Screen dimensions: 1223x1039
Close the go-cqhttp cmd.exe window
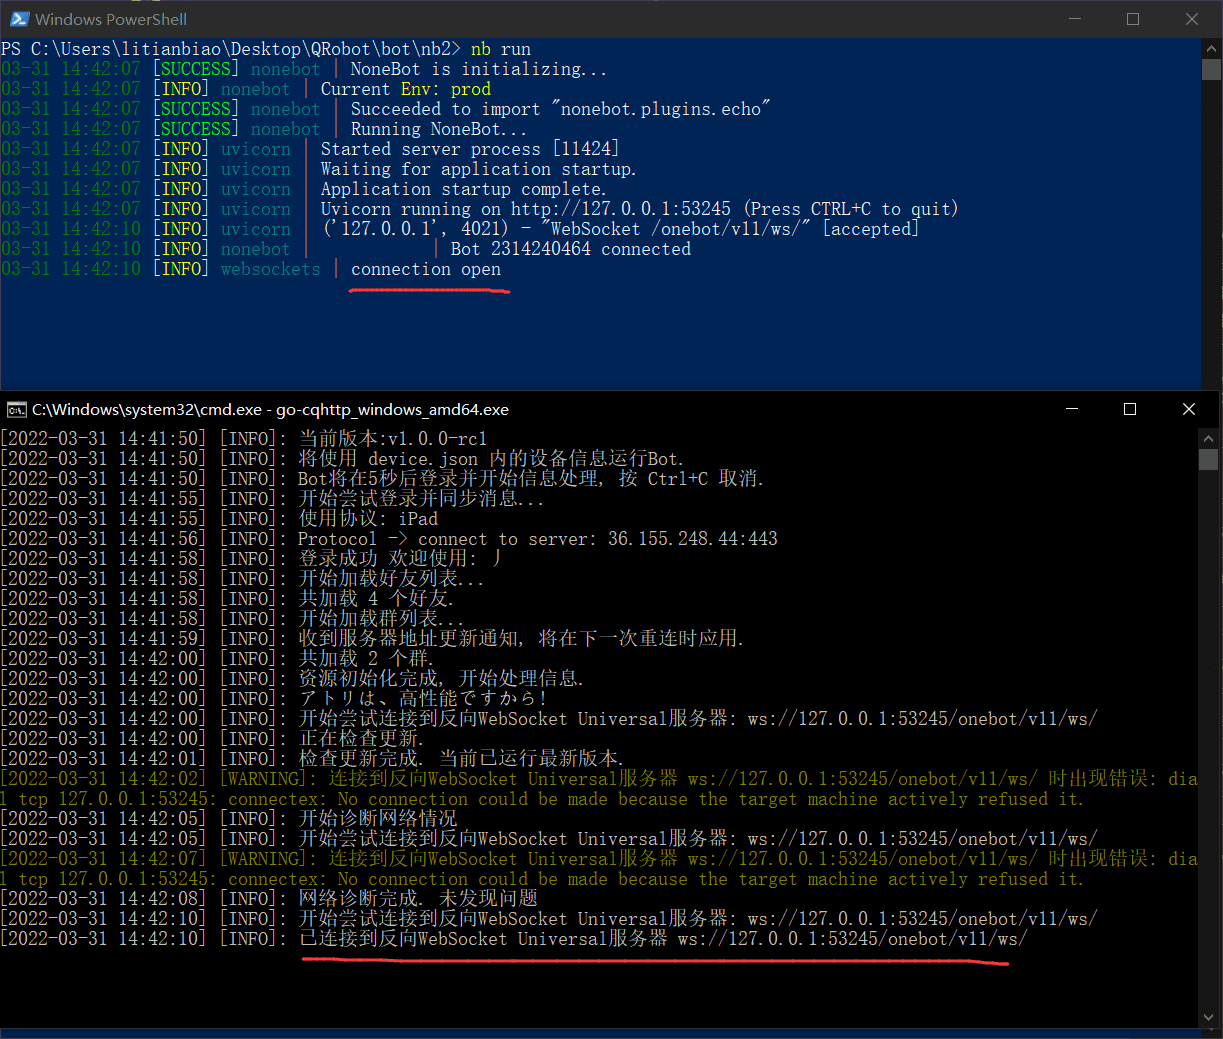[x=1188, y=409]
